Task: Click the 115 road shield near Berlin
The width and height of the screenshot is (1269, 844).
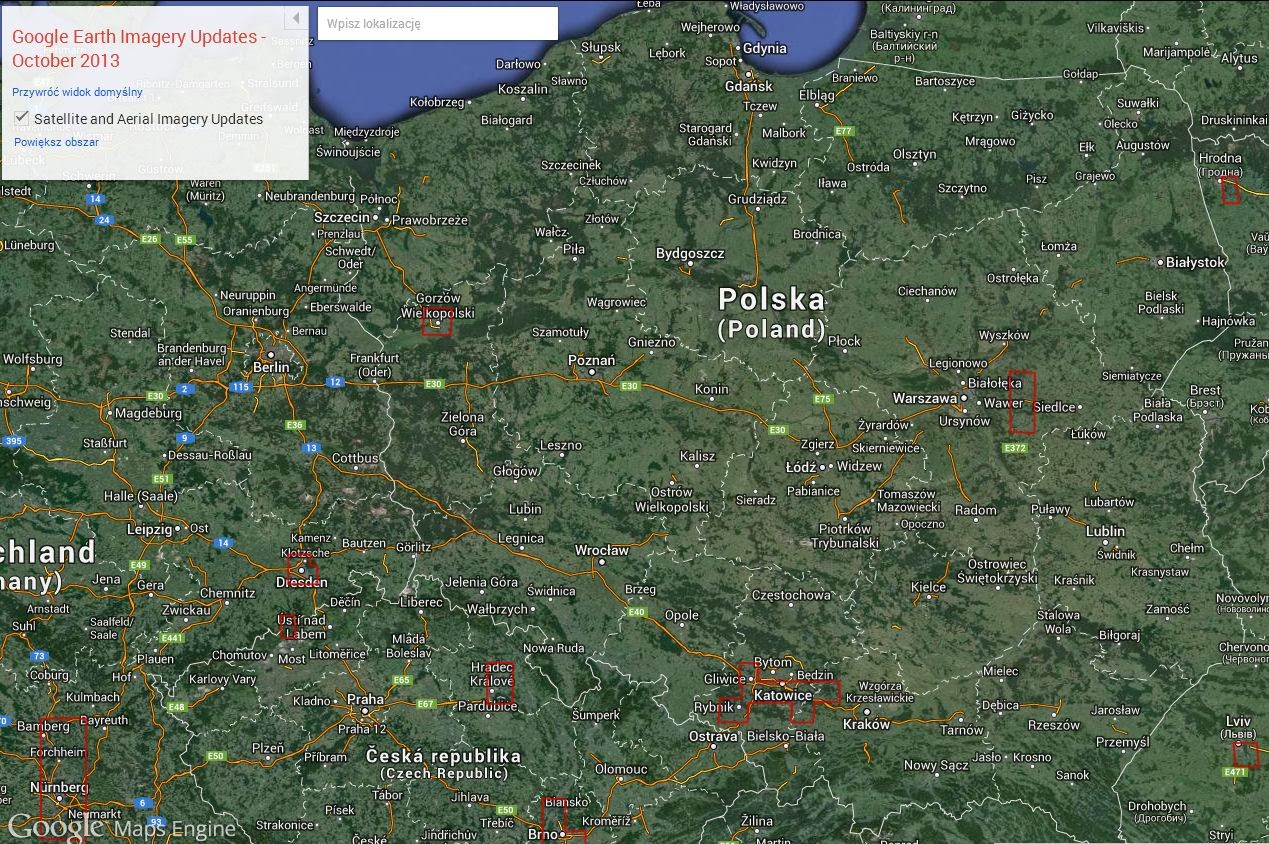Action: pyautogui.click(x=240, y=387)
